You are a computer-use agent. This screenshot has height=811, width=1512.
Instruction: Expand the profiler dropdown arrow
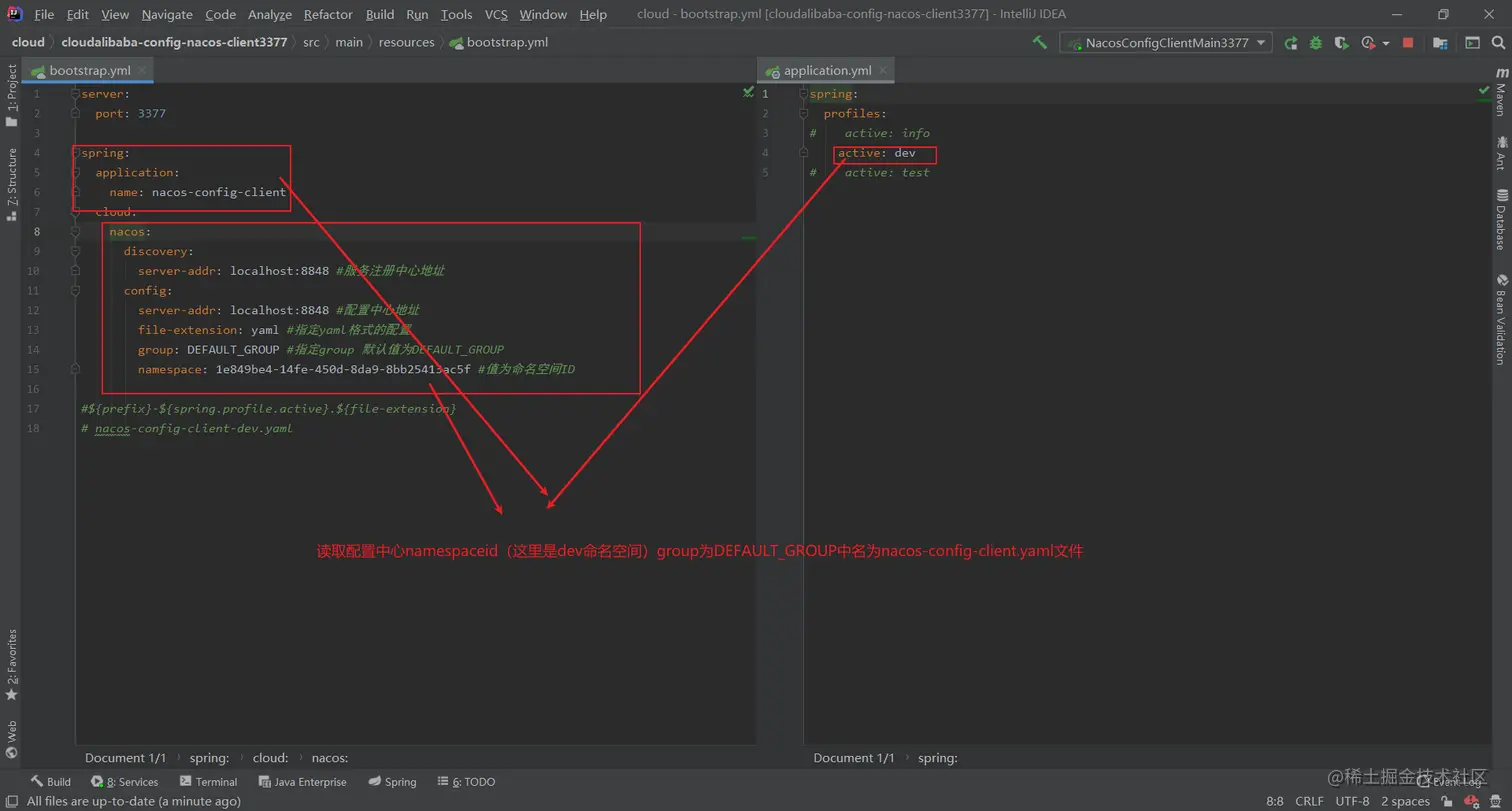[1386, 43]
